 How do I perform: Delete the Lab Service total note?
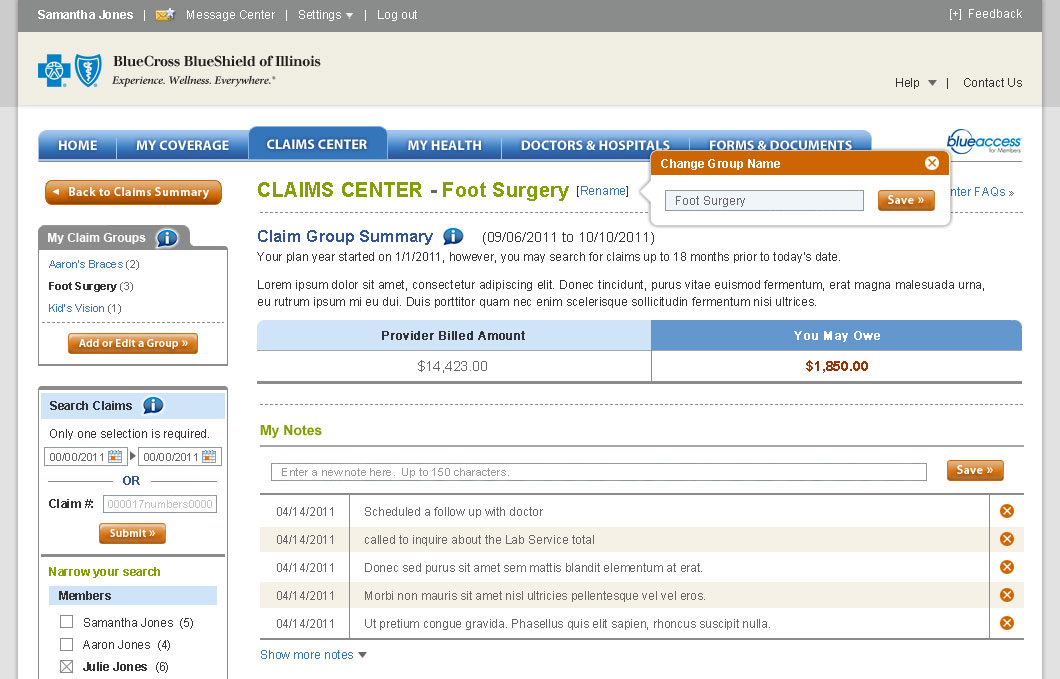1007,539
